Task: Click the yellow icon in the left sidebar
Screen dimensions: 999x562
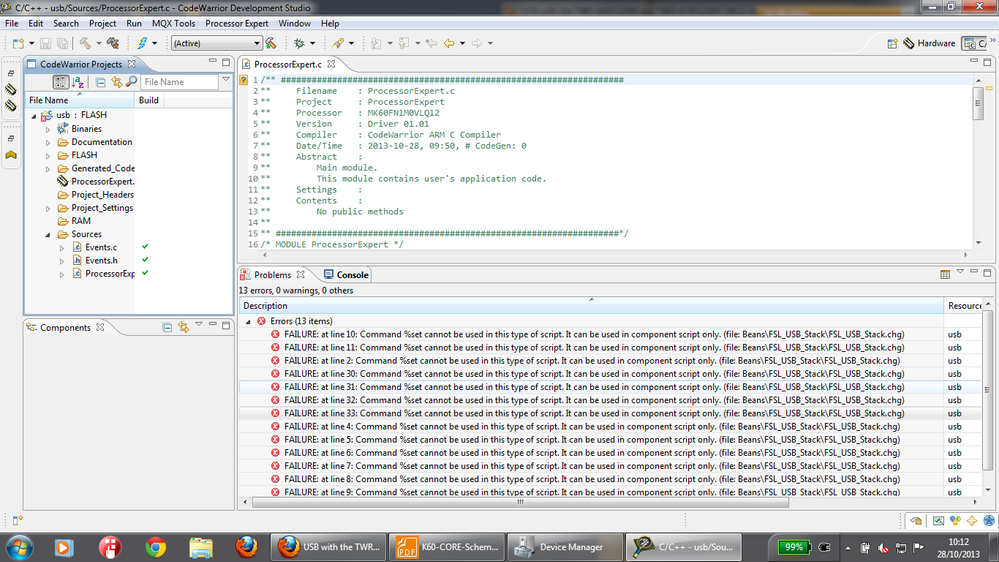Action: 11,155
